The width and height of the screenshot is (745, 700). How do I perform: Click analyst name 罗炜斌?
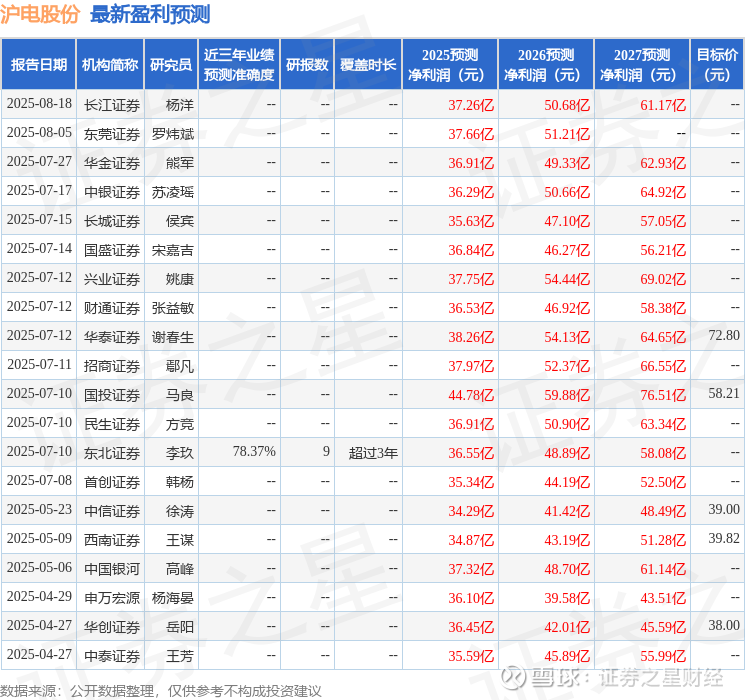pos(172,134)
